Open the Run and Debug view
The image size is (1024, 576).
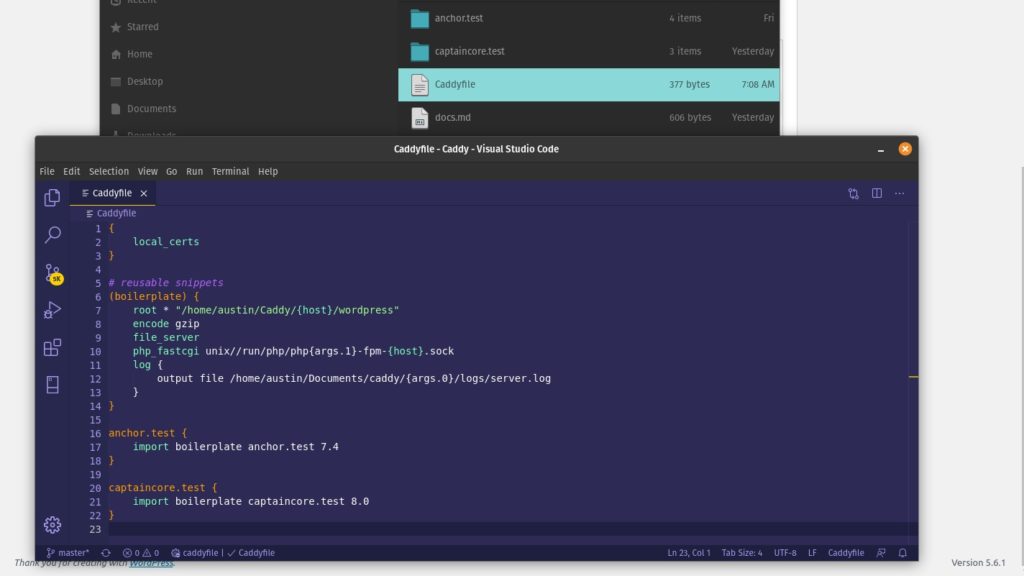pyautogui.click(x=52, y=310)
